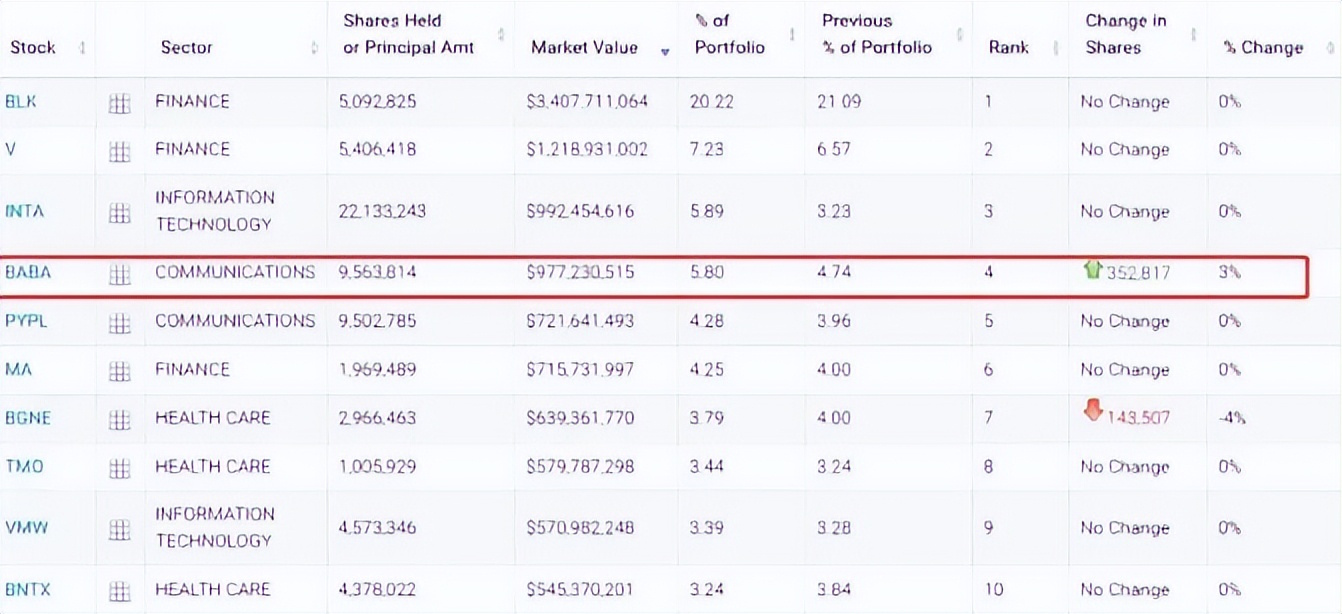The height and width of the screenshot is (614, 1342).
Task: Open the grid icon in VMW row
Action: [120, 529]
